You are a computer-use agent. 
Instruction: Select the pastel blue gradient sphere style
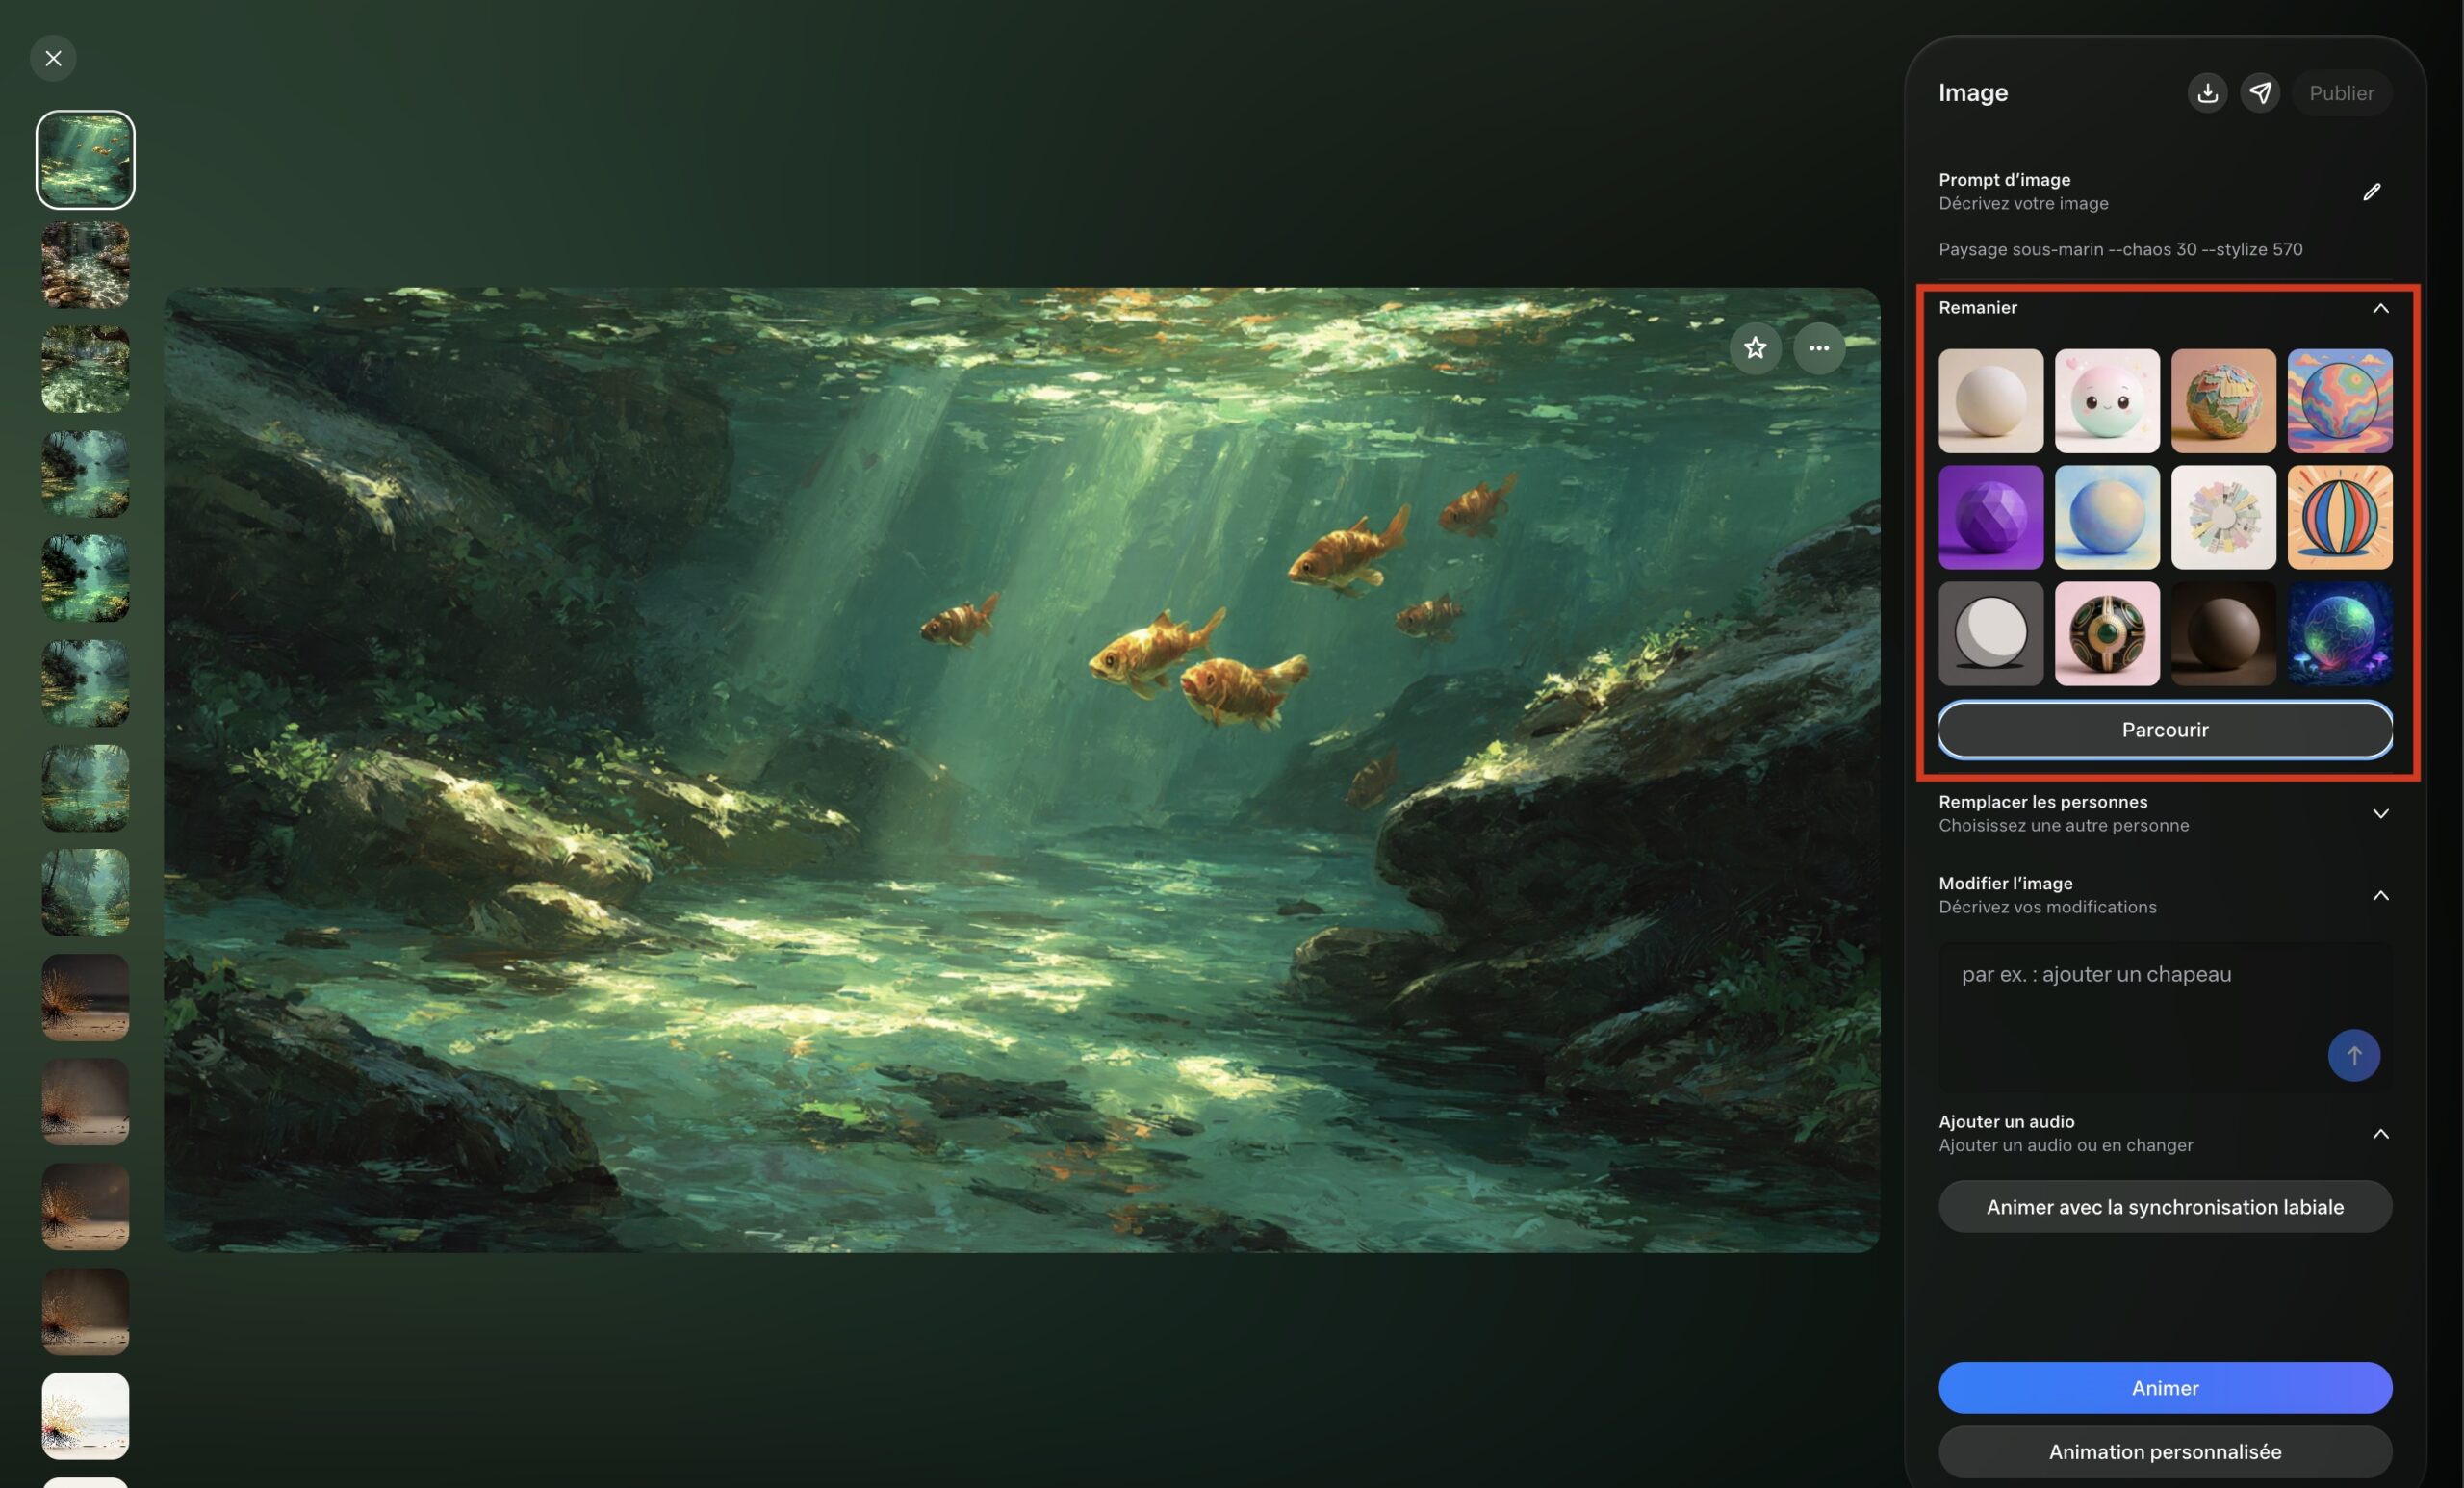click(x=2107, y=517)
